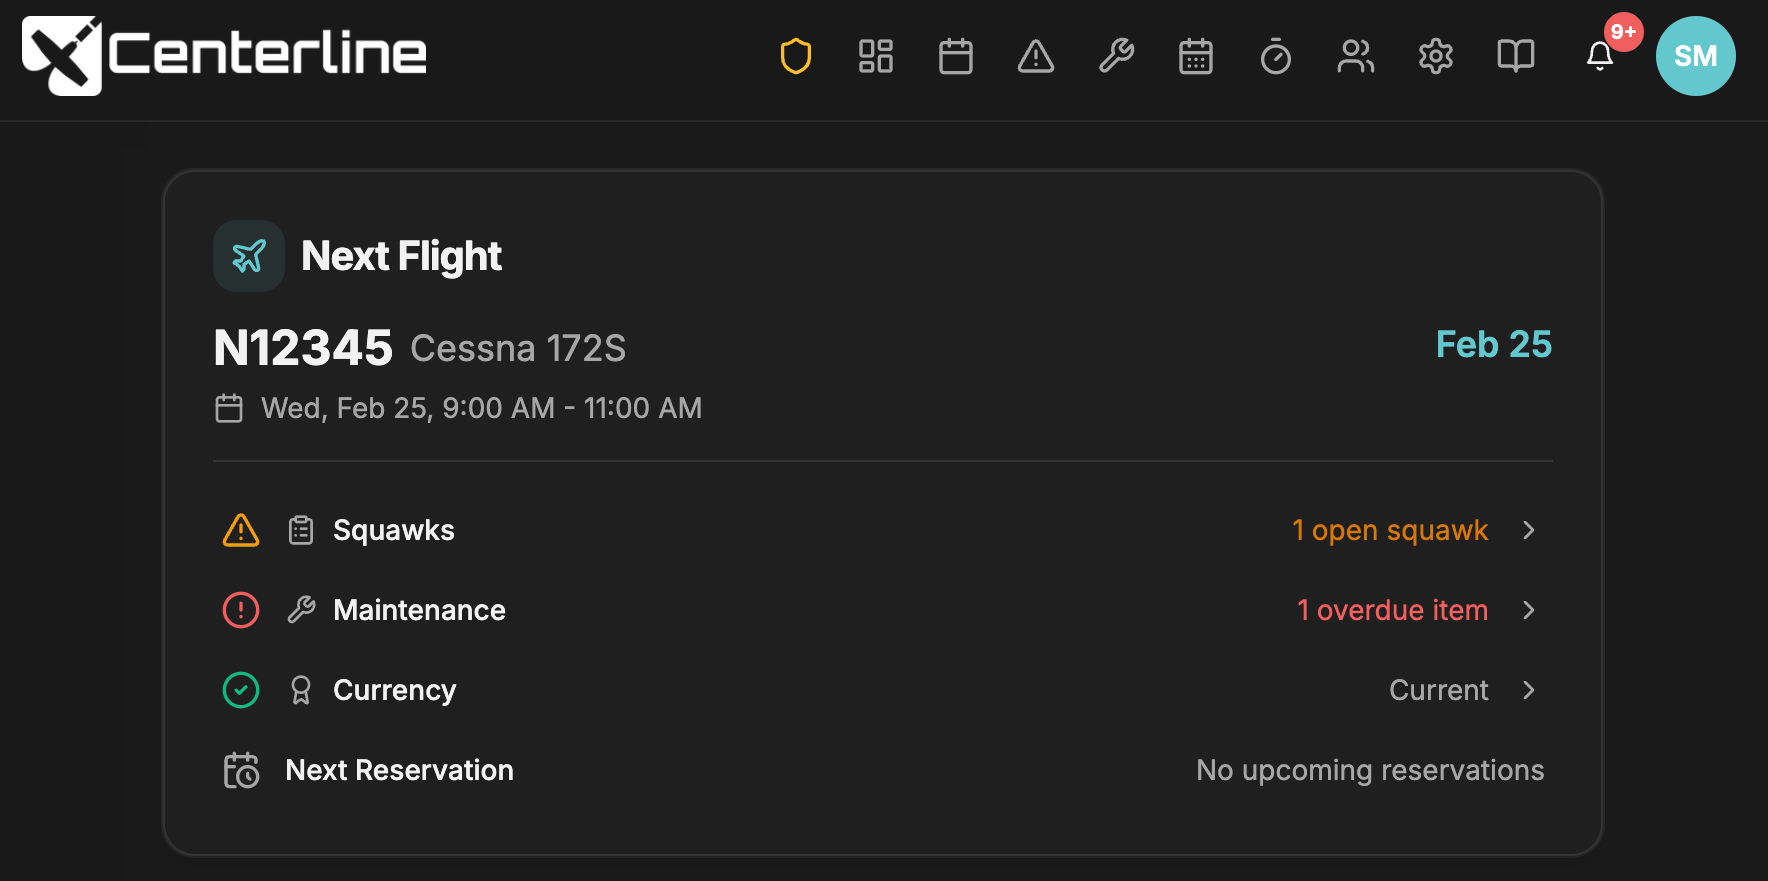Image resolution: width=1768 pixels, height=881 pixels.
Task: Open maintenance wrench icon in navbar
Action: pyautogui.click(x=1116, y=56)
